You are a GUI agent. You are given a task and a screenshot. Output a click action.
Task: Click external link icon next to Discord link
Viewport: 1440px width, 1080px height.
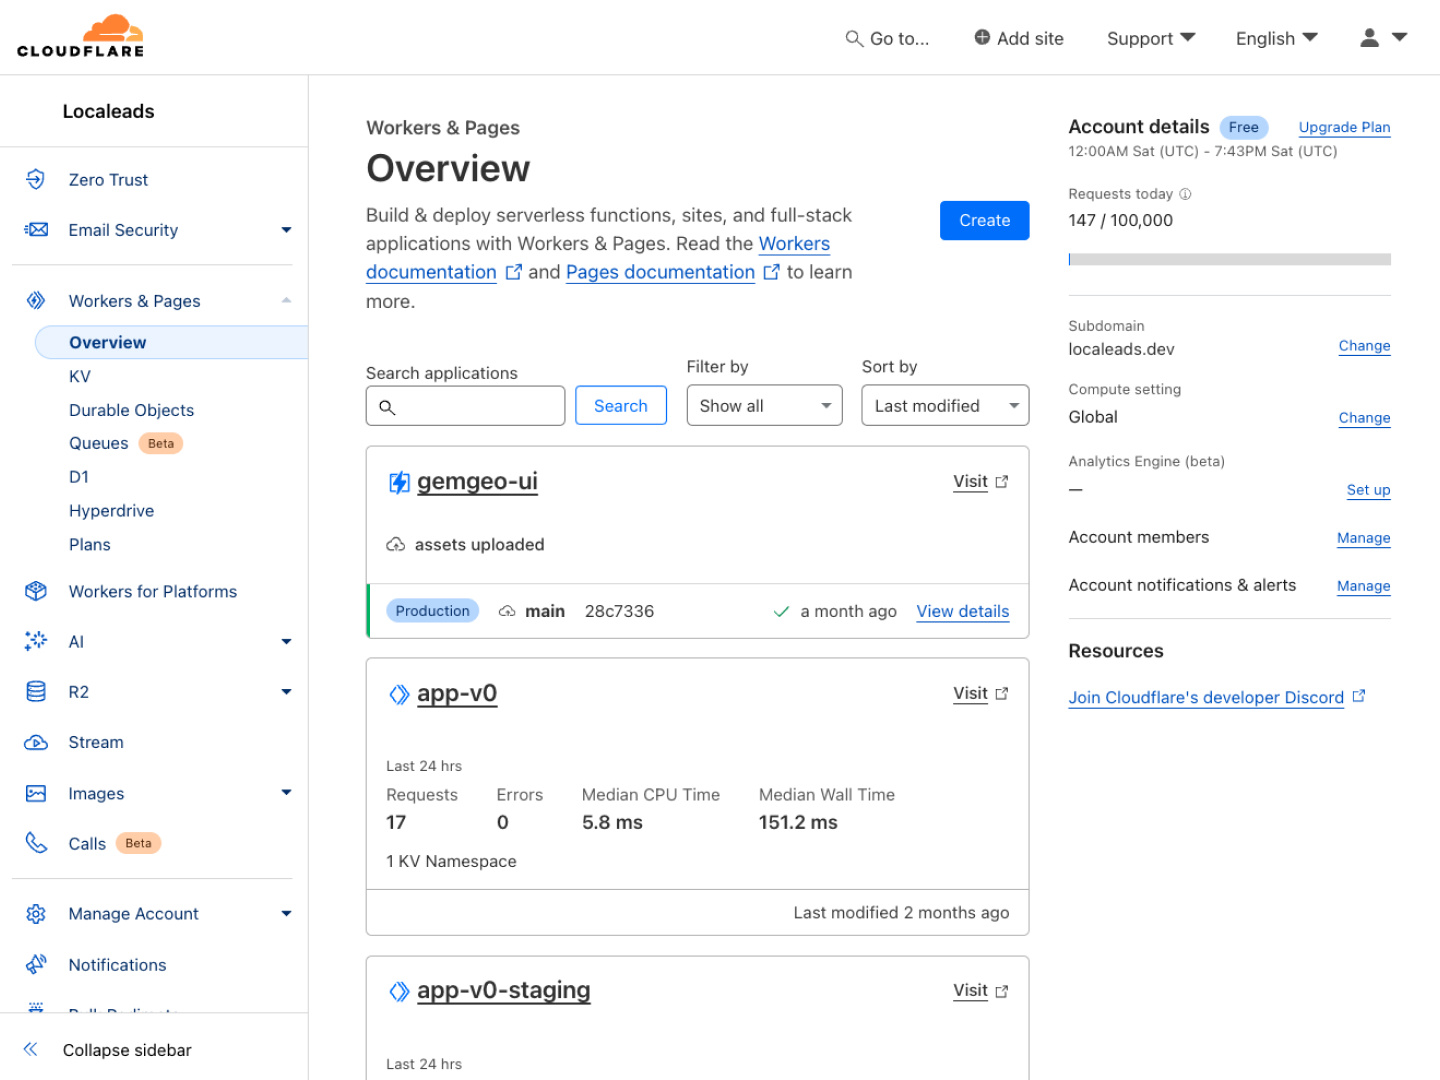[1359, 696]
